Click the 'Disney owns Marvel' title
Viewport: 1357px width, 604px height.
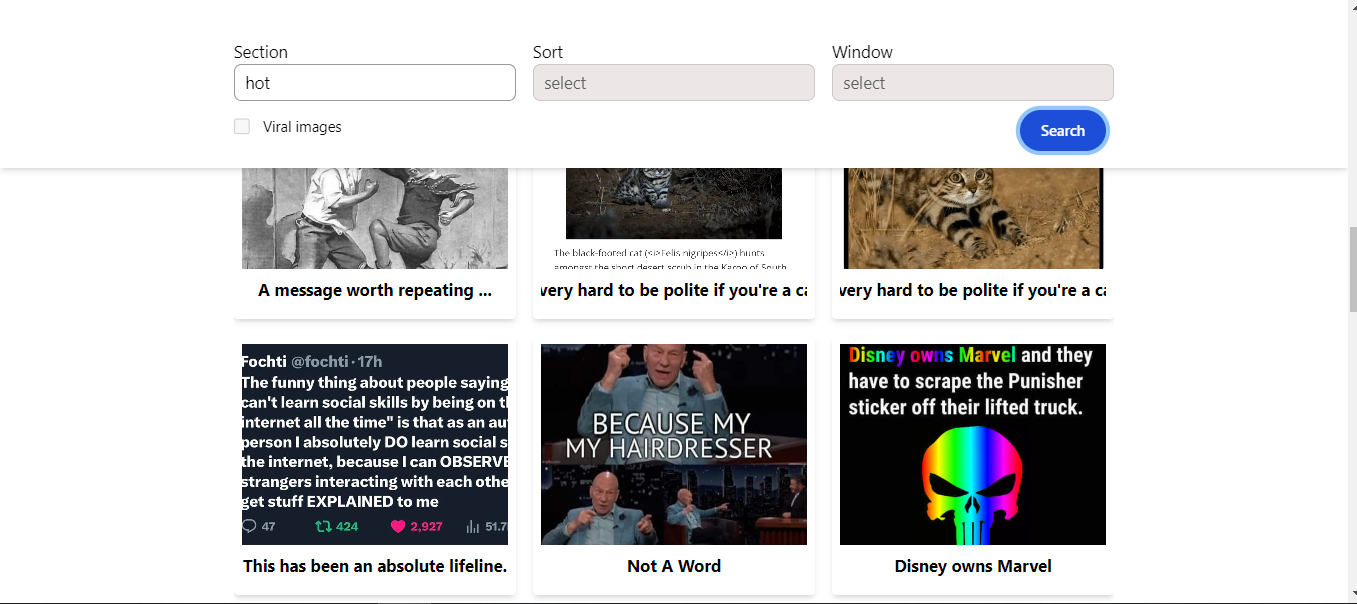pyautogui.click(x=973, y=566)
